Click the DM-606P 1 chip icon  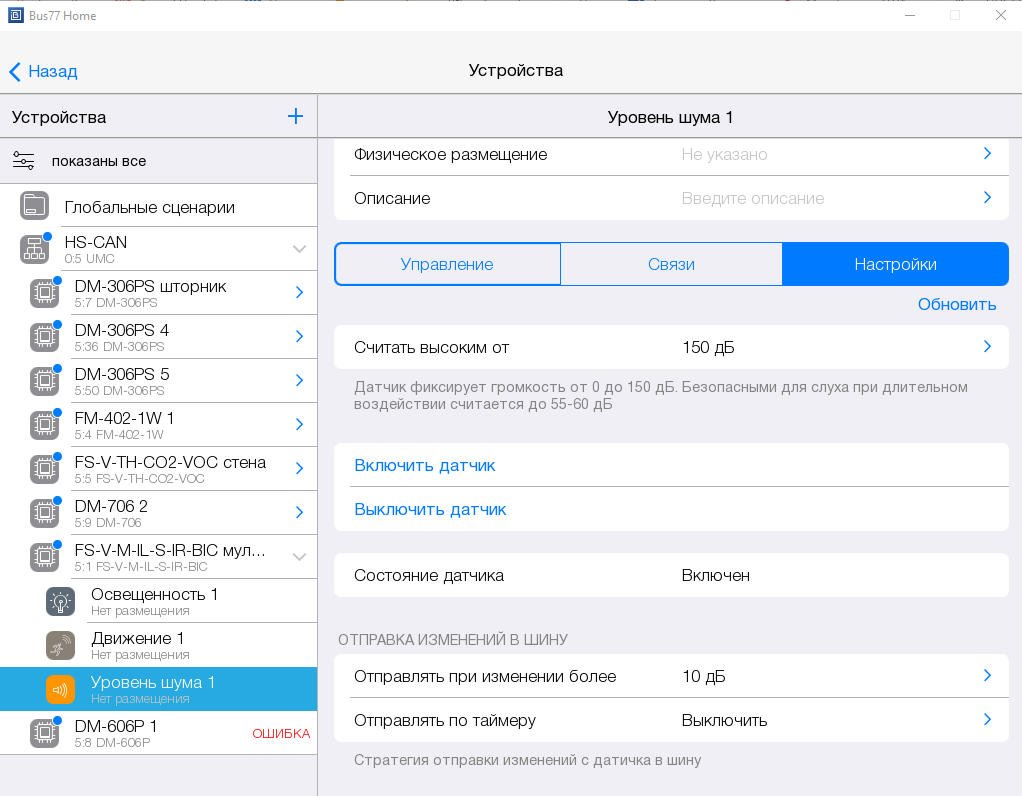click(x=44, y=733)
